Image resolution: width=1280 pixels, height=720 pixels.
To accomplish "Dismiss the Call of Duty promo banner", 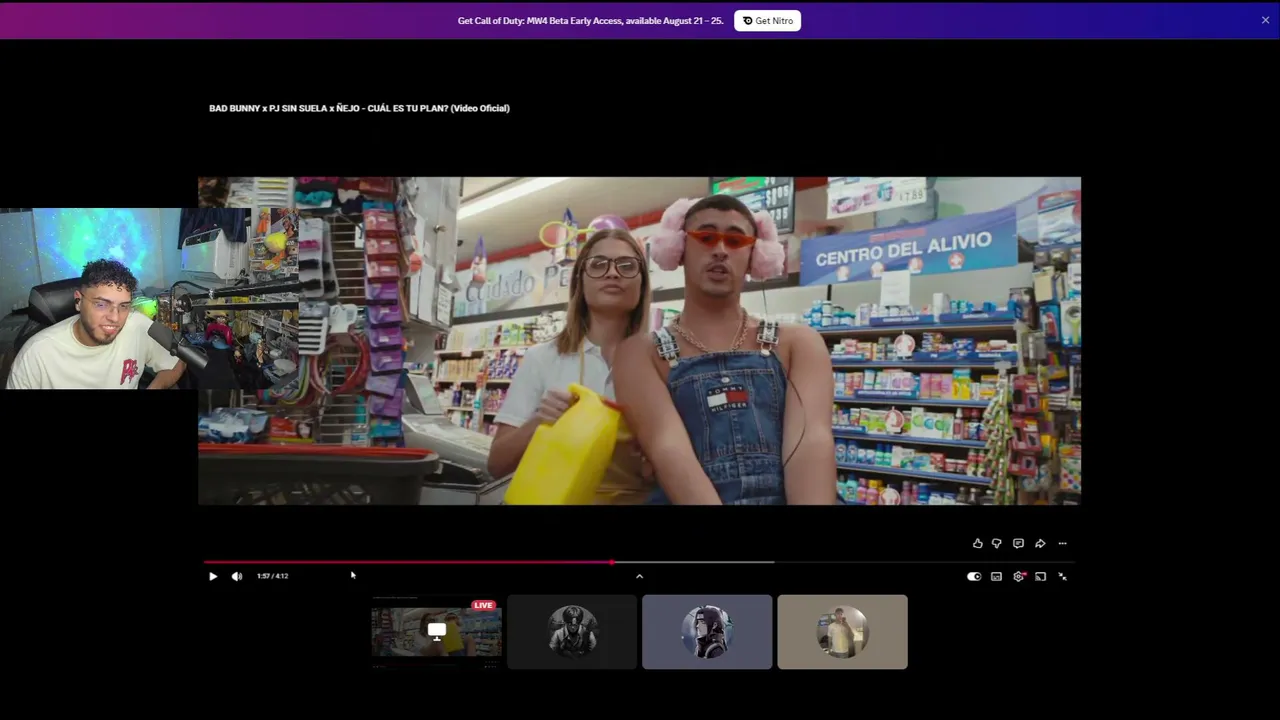I will pos(1265,20).
